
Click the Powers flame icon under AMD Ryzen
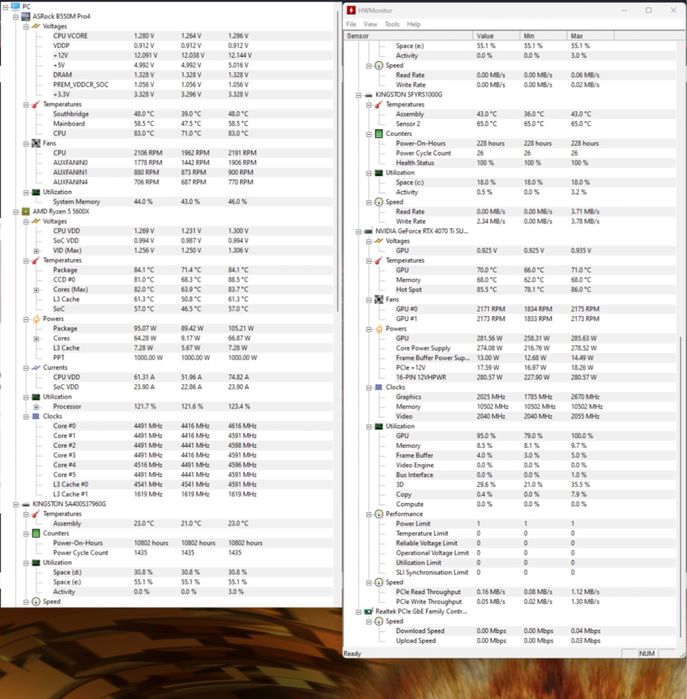click(36, 319)
